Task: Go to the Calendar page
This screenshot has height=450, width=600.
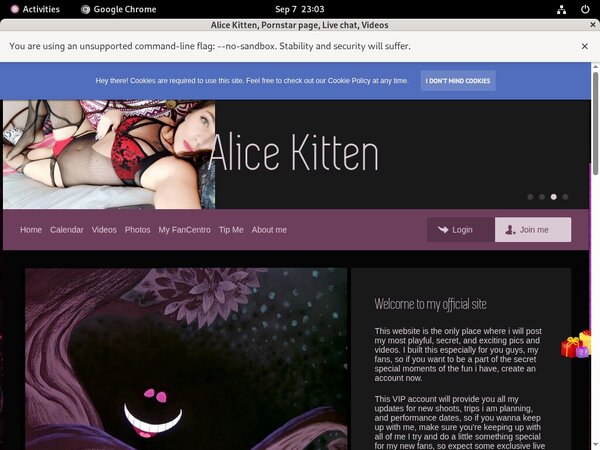Action: click(67, 230)
